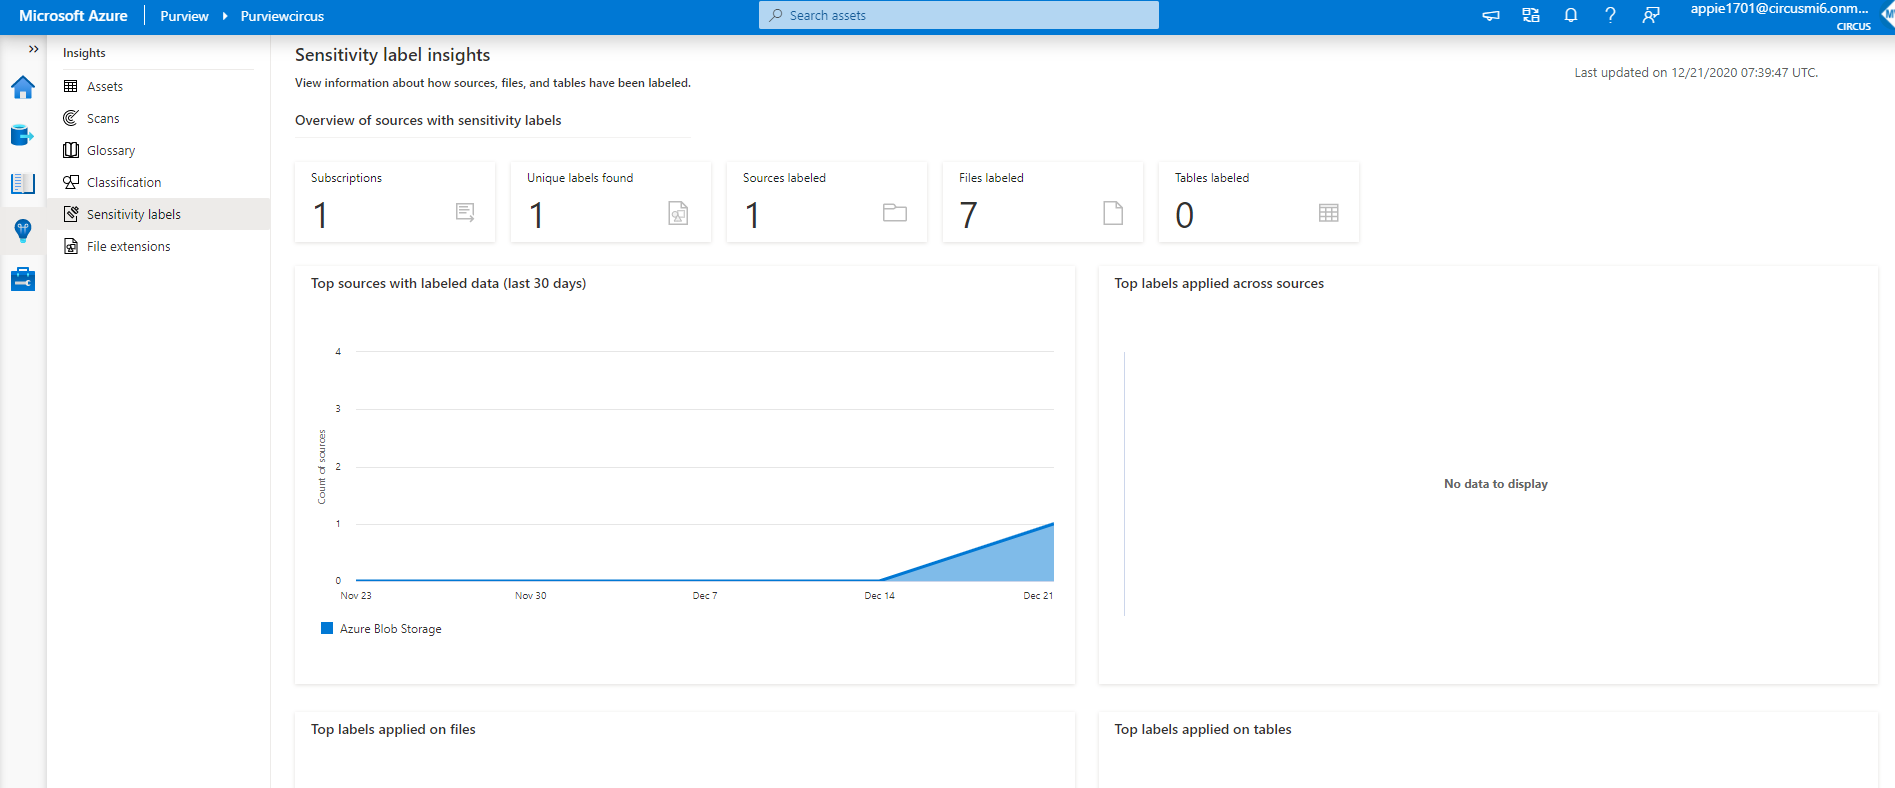Click the feedback person icon in header
The height and width of the screenshot is (788, 1895).
tap(1650, 16)
